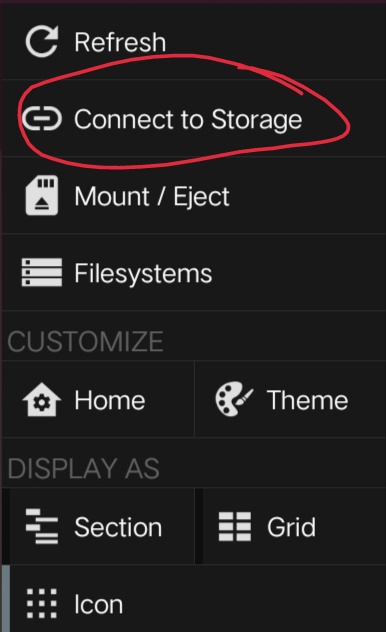
Task: Click the dotted Icon view icon
Action: (42, 603)
